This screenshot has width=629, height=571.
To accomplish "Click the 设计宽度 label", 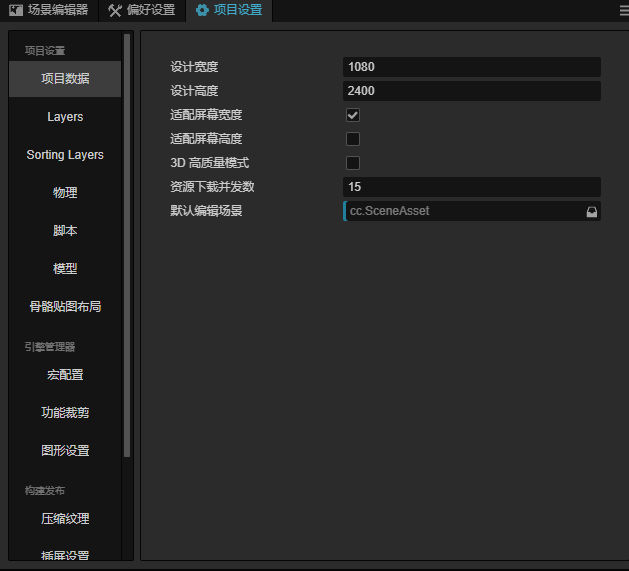I will pos(194,67).
